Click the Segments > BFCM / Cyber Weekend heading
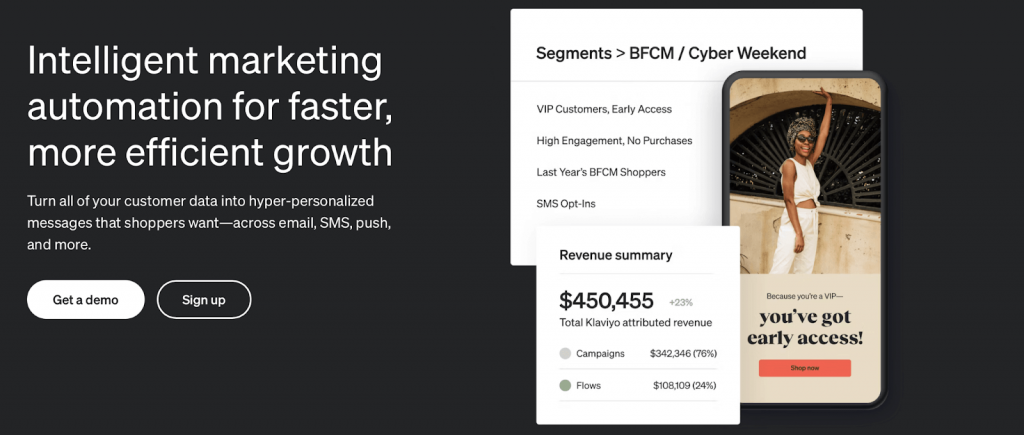 point(670,53)
